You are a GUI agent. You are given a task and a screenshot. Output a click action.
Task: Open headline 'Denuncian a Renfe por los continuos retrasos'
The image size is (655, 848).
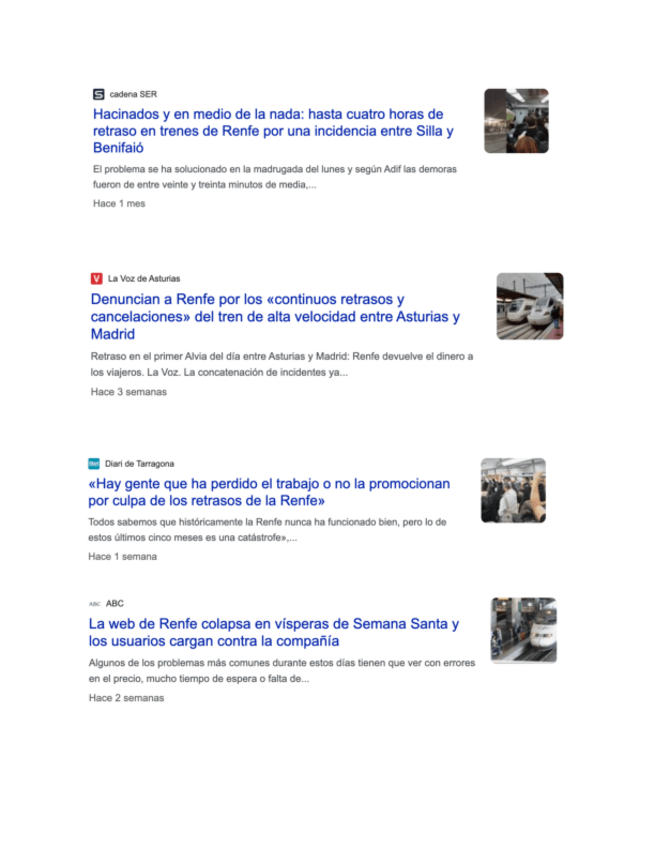pos(275,316)
